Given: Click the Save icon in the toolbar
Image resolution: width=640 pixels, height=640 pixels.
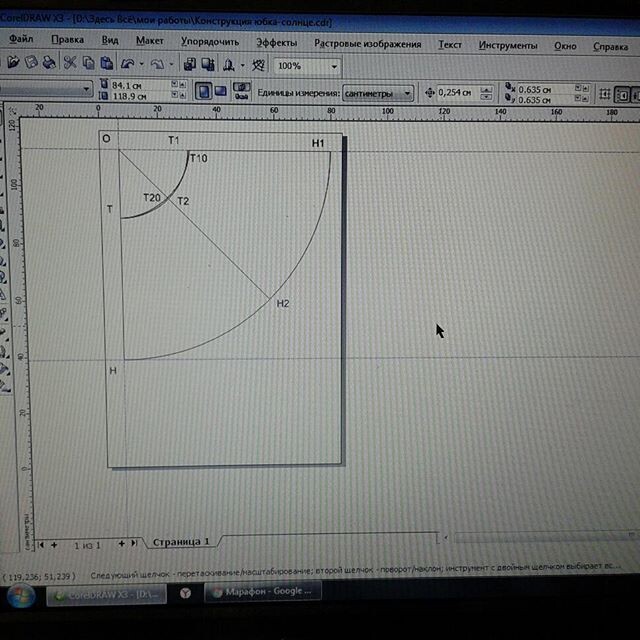Looking at the screenshot, I should click(x=31, y=63).
